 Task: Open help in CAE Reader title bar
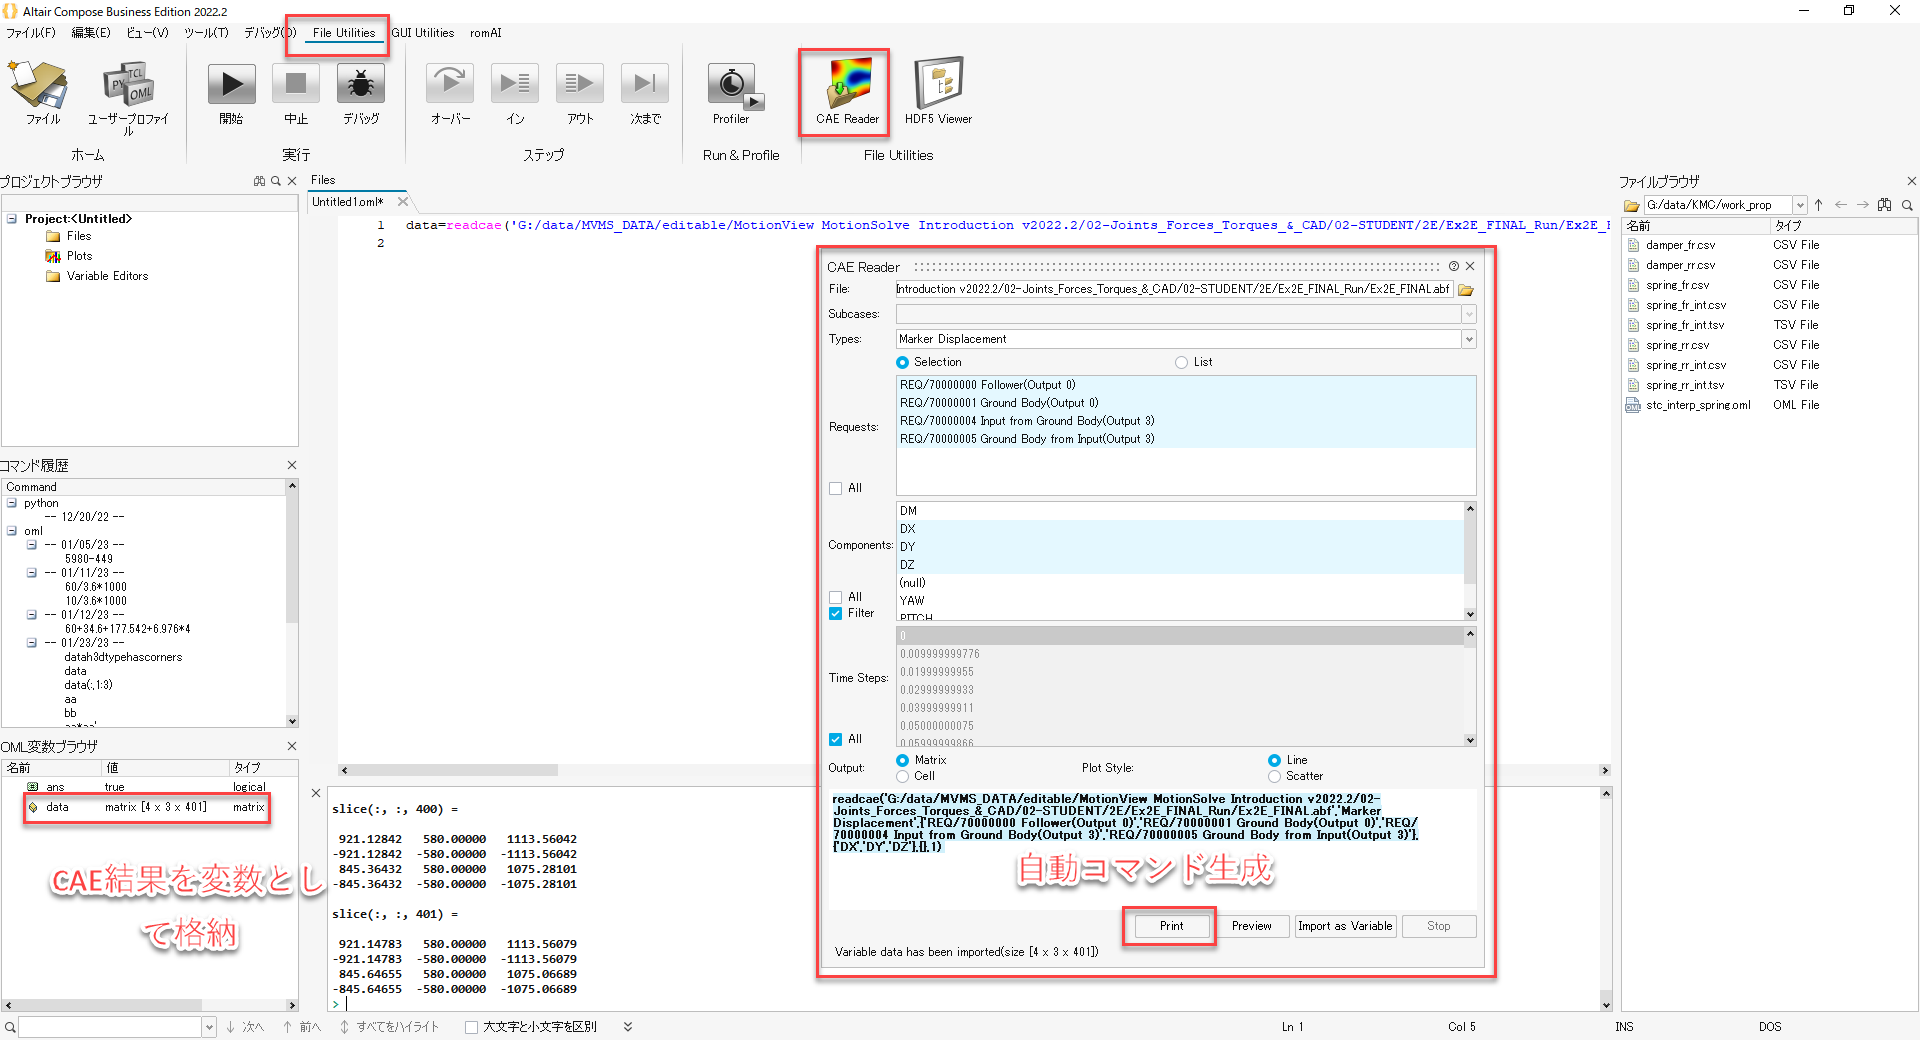tap(1453, 266)
